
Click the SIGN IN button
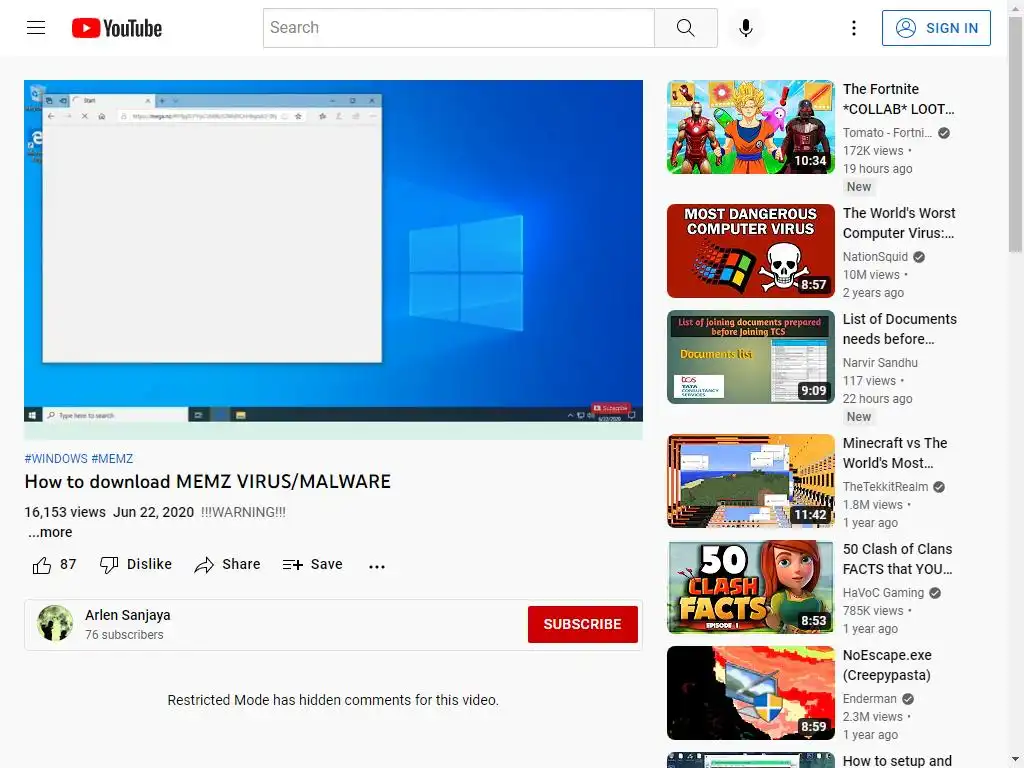pos(936,28)
